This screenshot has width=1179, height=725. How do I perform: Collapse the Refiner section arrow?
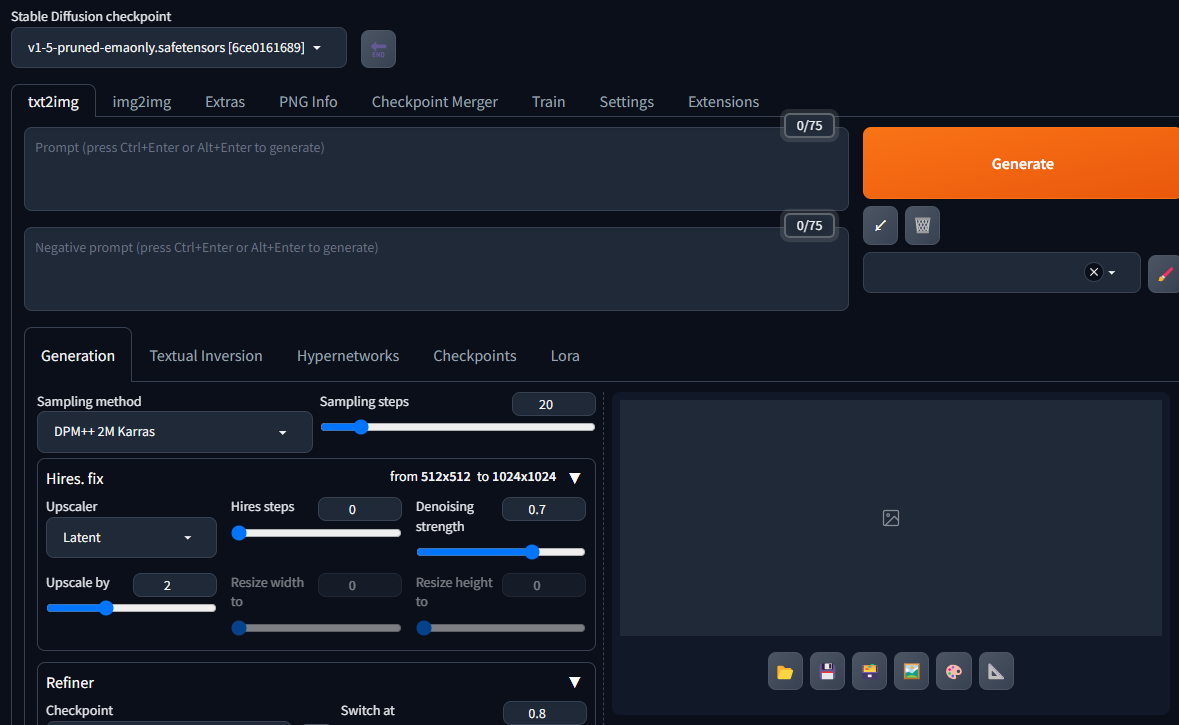coord(574,682)
